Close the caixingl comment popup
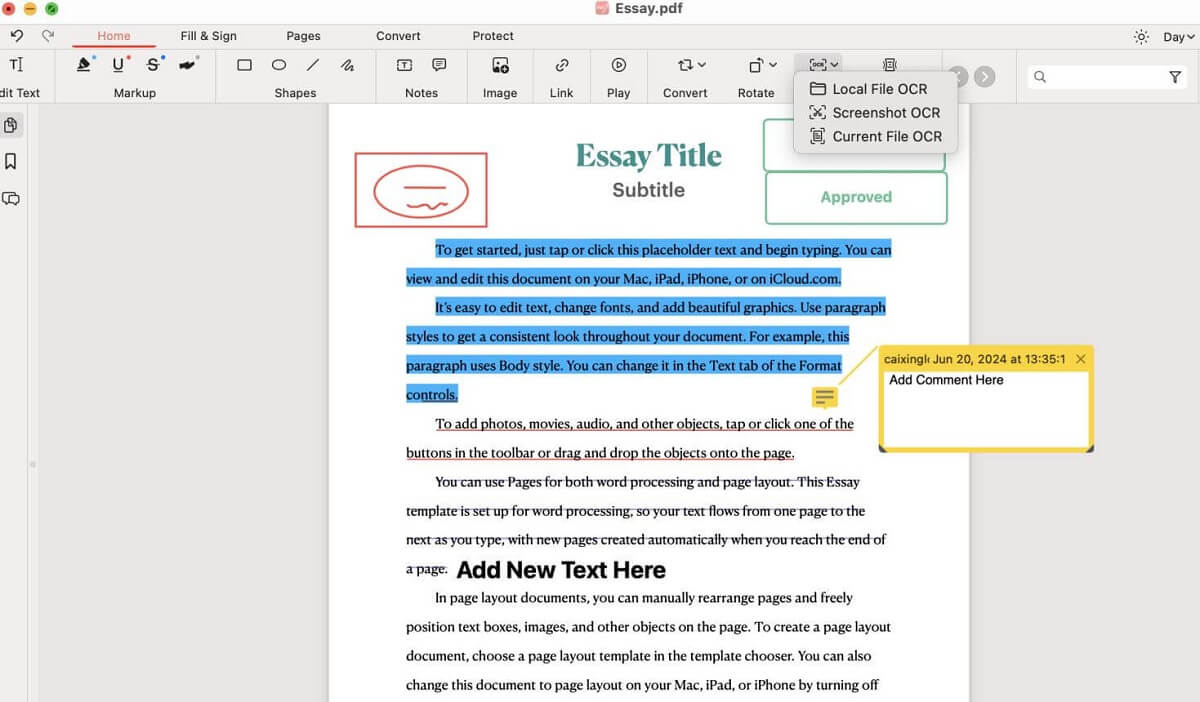This screenshot has height=702, width=1200. pyautogui.click(x=1081, y=358)
